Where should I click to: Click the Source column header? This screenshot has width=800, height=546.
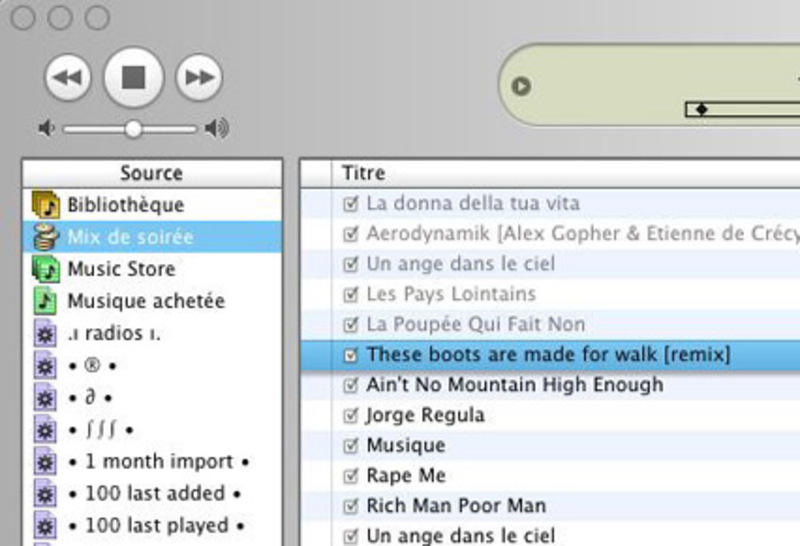152,173
